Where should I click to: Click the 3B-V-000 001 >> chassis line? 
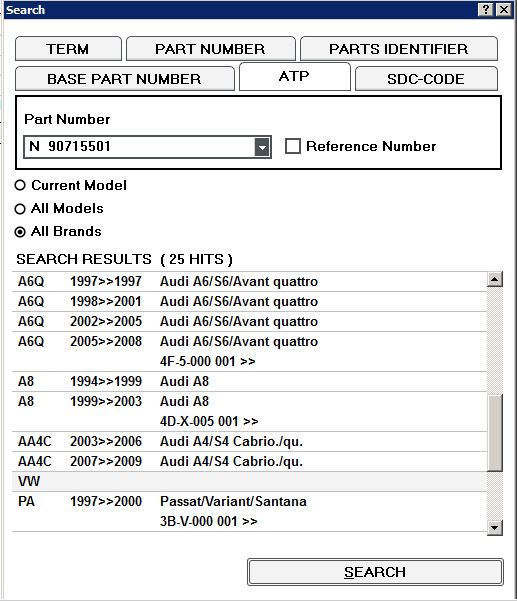click(208, 521)
